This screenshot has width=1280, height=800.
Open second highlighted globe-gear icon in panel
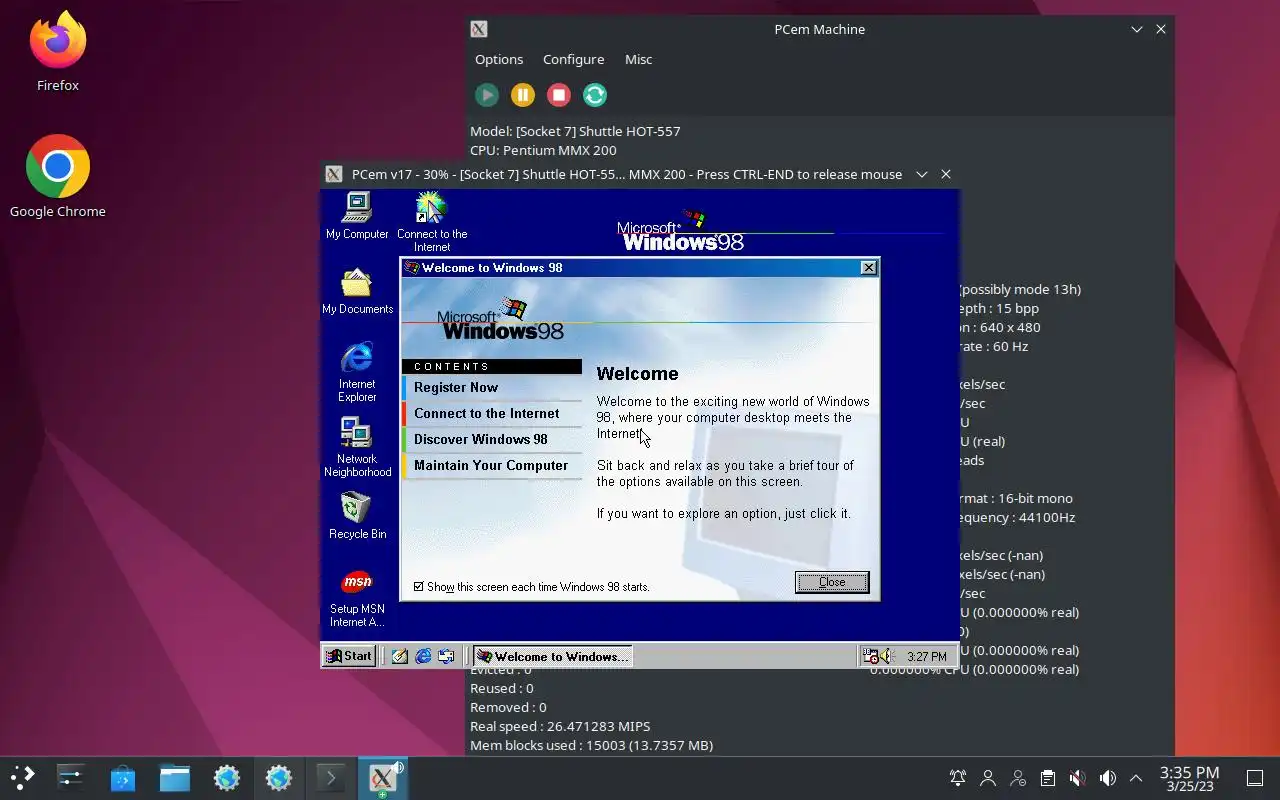tap(279, 777)
